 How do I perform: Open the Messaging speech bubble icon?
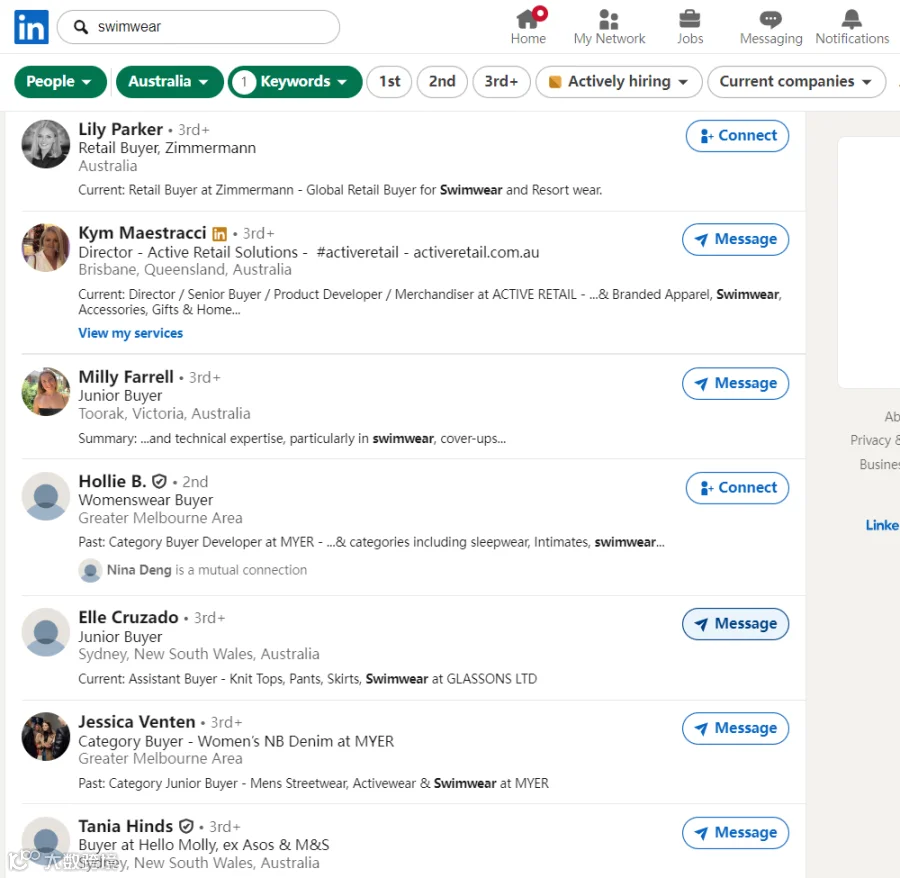click(x=770, y=20)
